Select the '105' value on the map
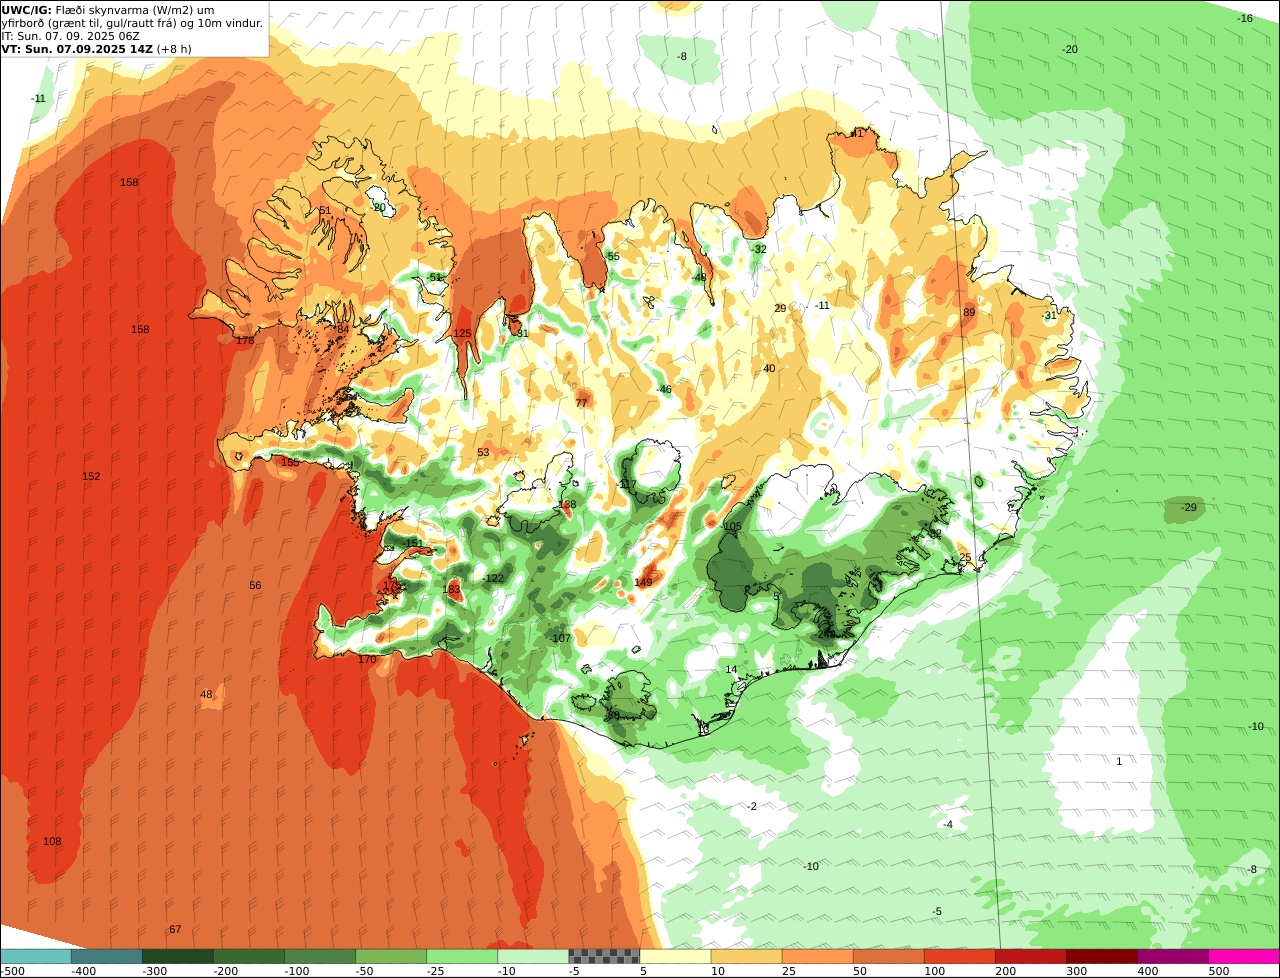1280x978 pixels. point(733,526)
